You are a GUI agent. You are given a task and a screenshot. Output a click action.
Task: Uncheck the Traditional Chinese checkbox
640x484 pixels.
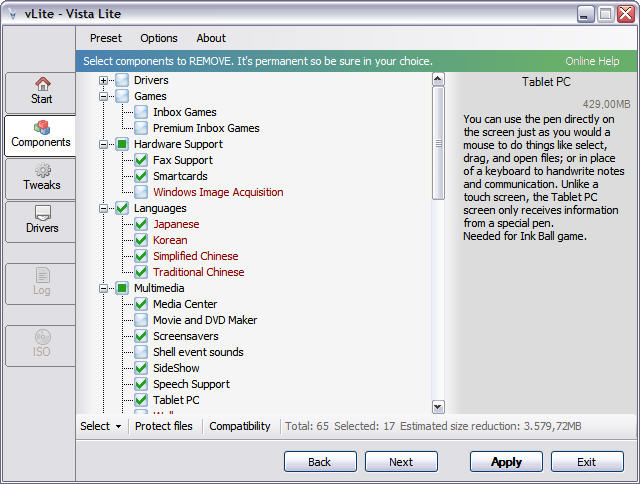coord(141,272)
